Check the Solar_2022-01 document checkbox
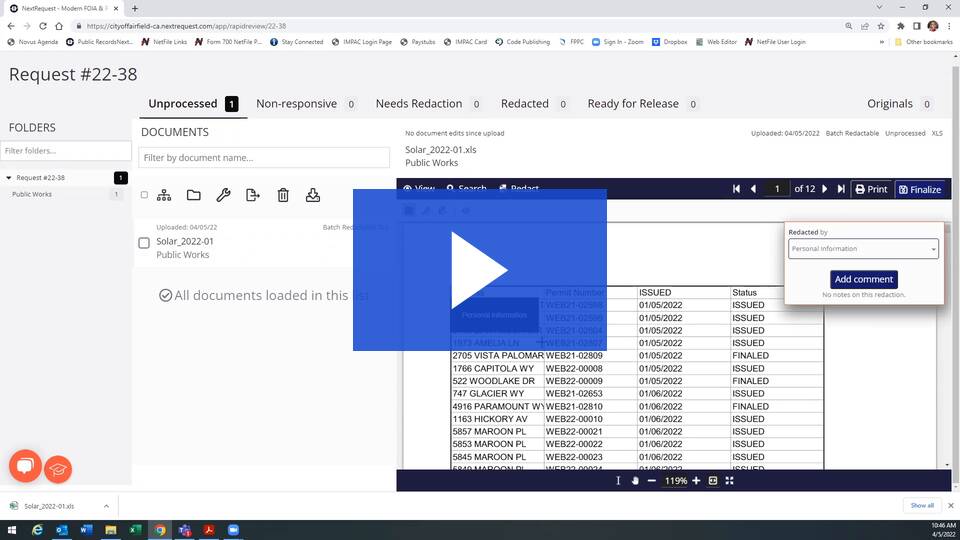 click(144, 243)
